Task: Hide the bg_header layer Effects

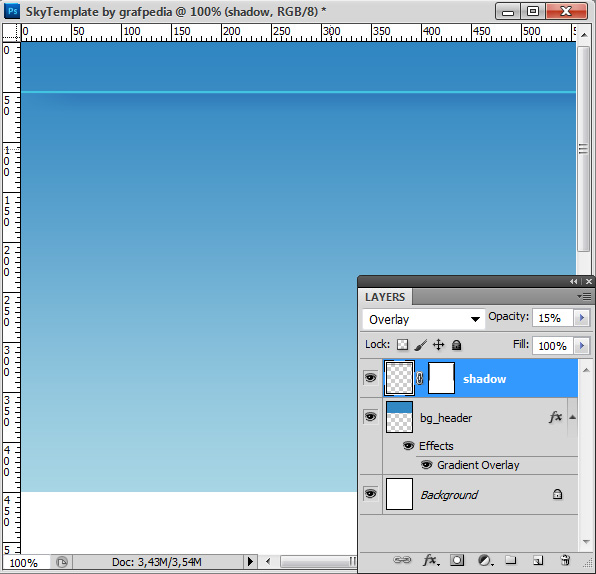Action: point(408,446)
